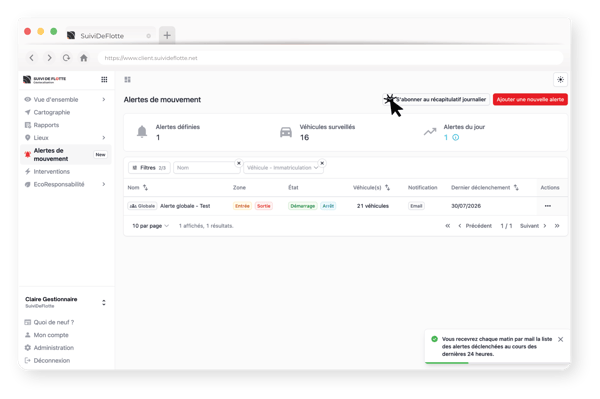Click the Alertes définies bell icon

tap(142, 132)
